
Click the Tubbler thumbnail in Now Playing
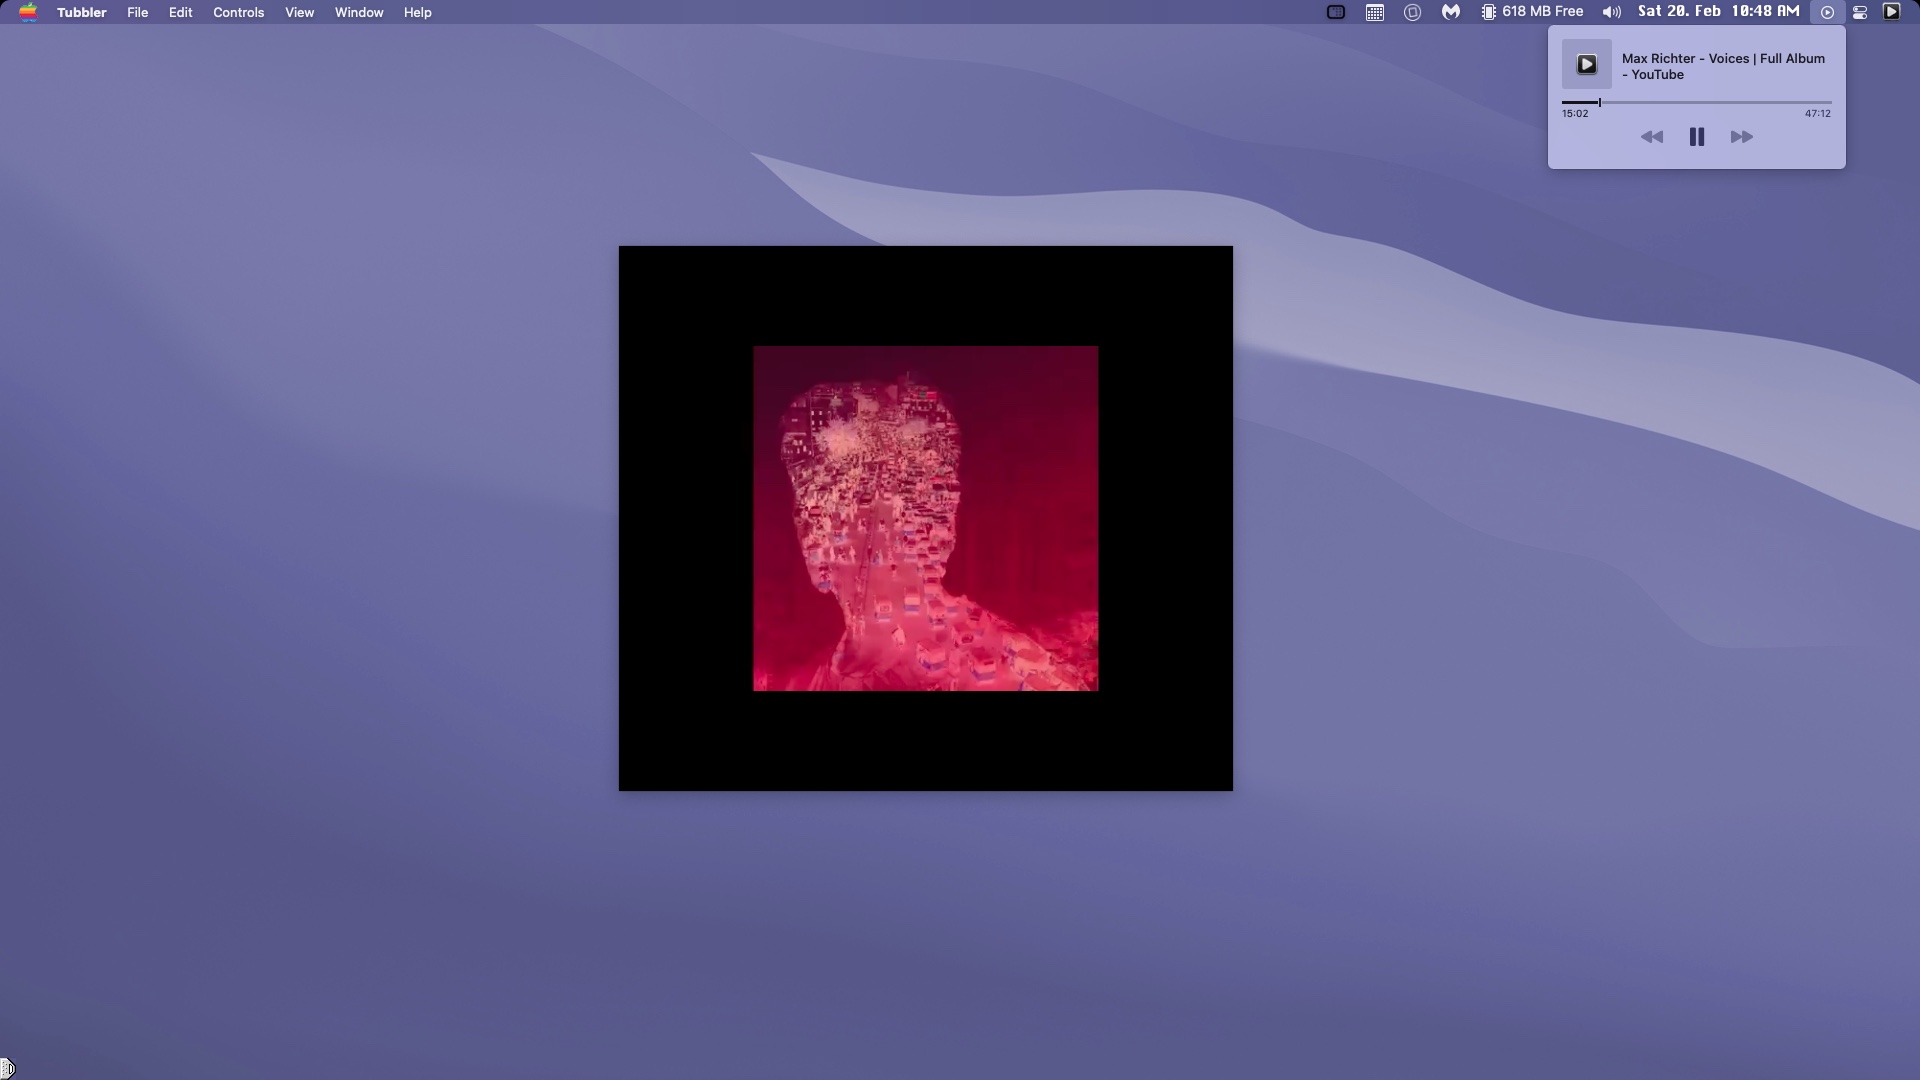pos(1586,65)
